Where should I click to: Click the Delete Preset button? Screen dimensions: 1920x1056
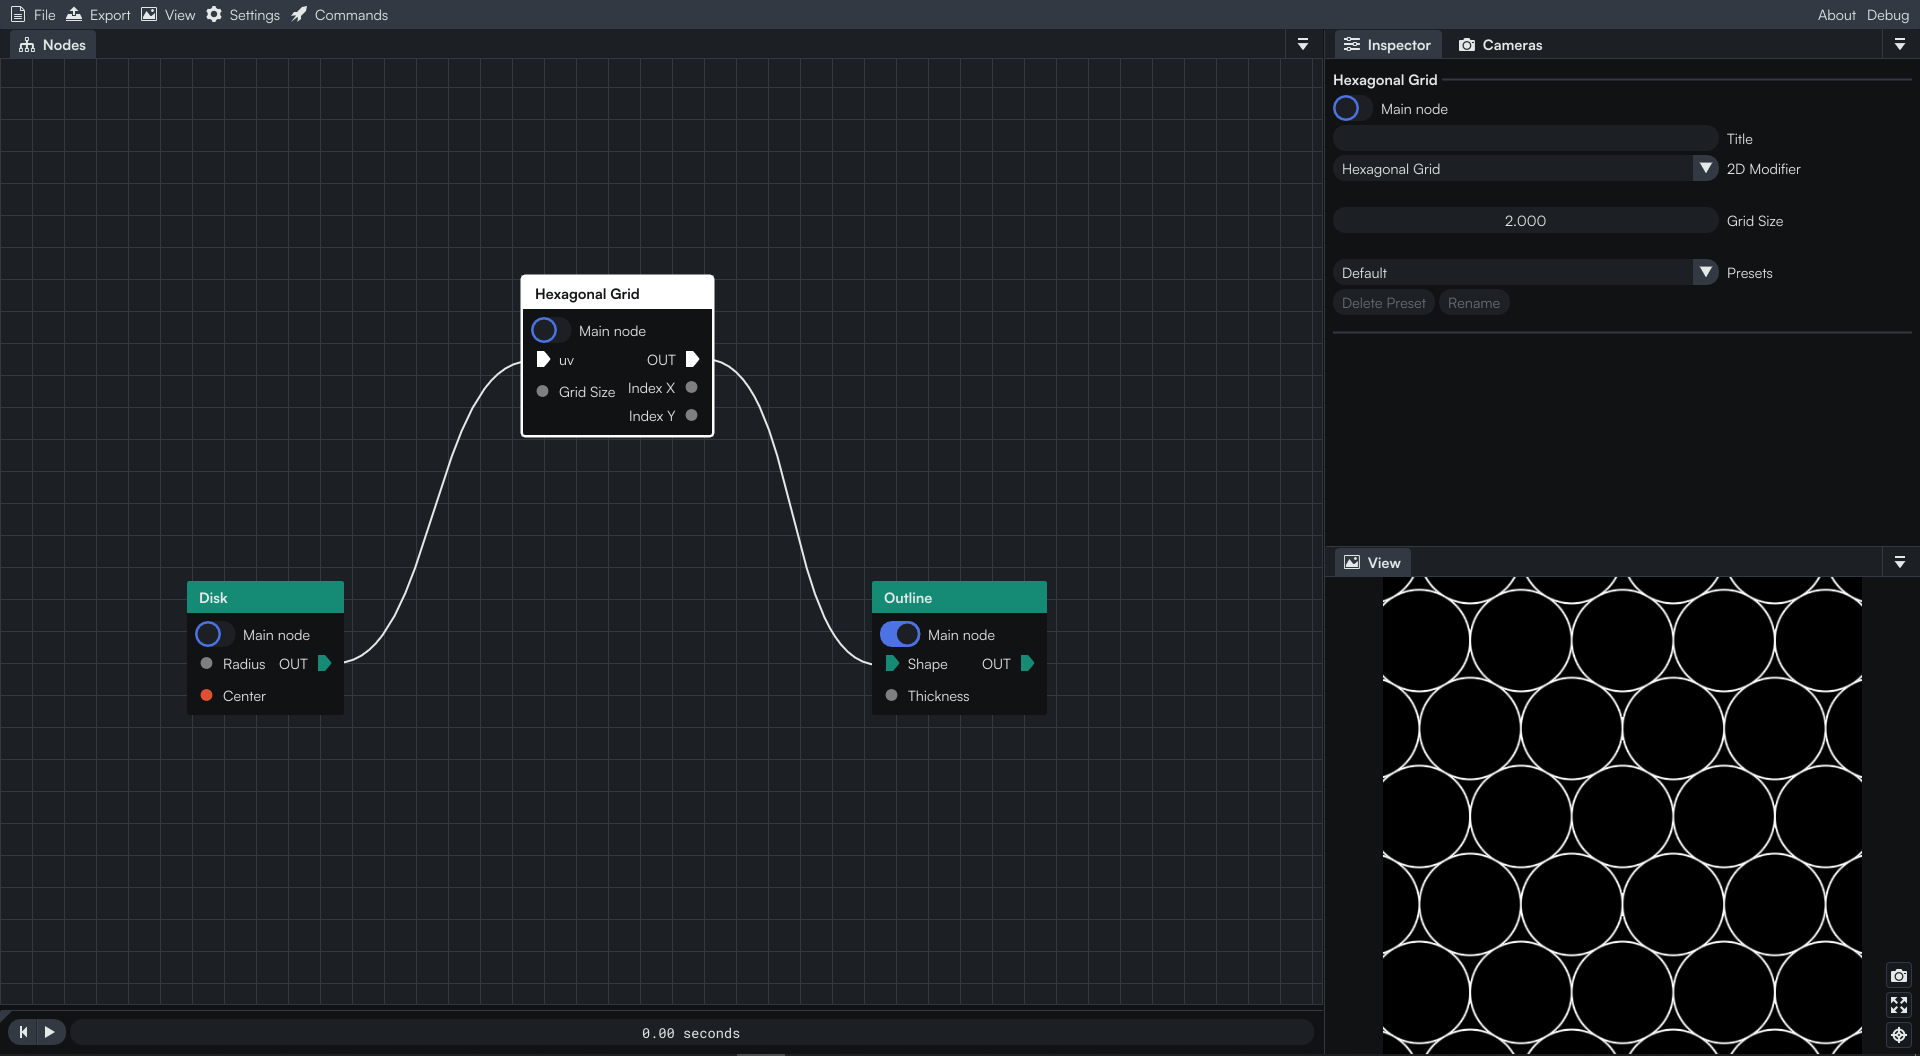(1384, 303)
